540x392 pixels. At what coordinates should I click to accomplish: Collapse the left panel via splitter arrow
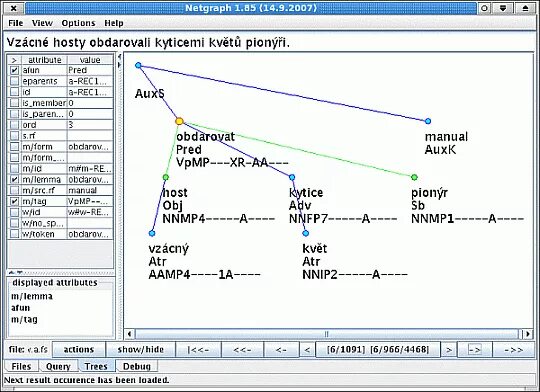coord(119,57)
